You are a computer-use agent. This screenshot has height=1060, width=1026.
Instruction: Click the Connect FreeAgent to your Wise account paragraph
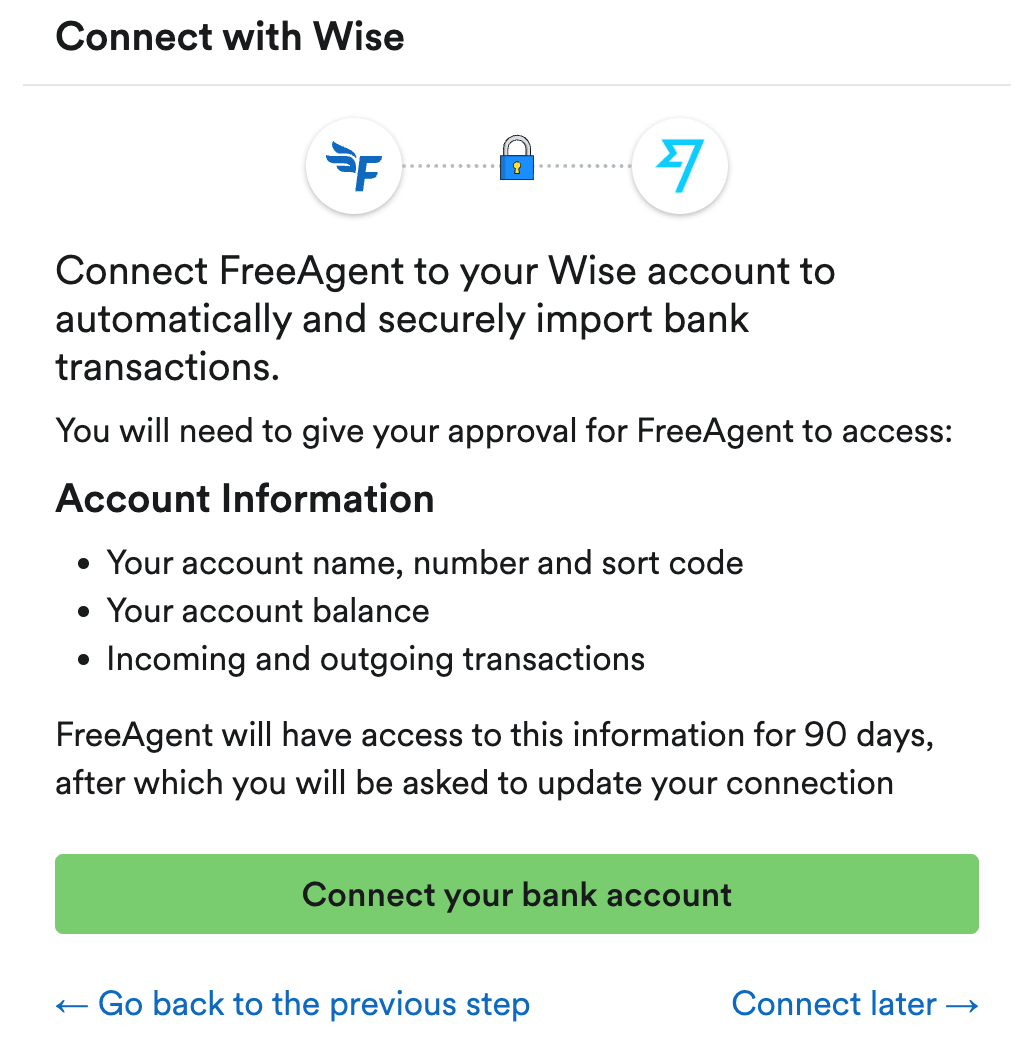445,319
